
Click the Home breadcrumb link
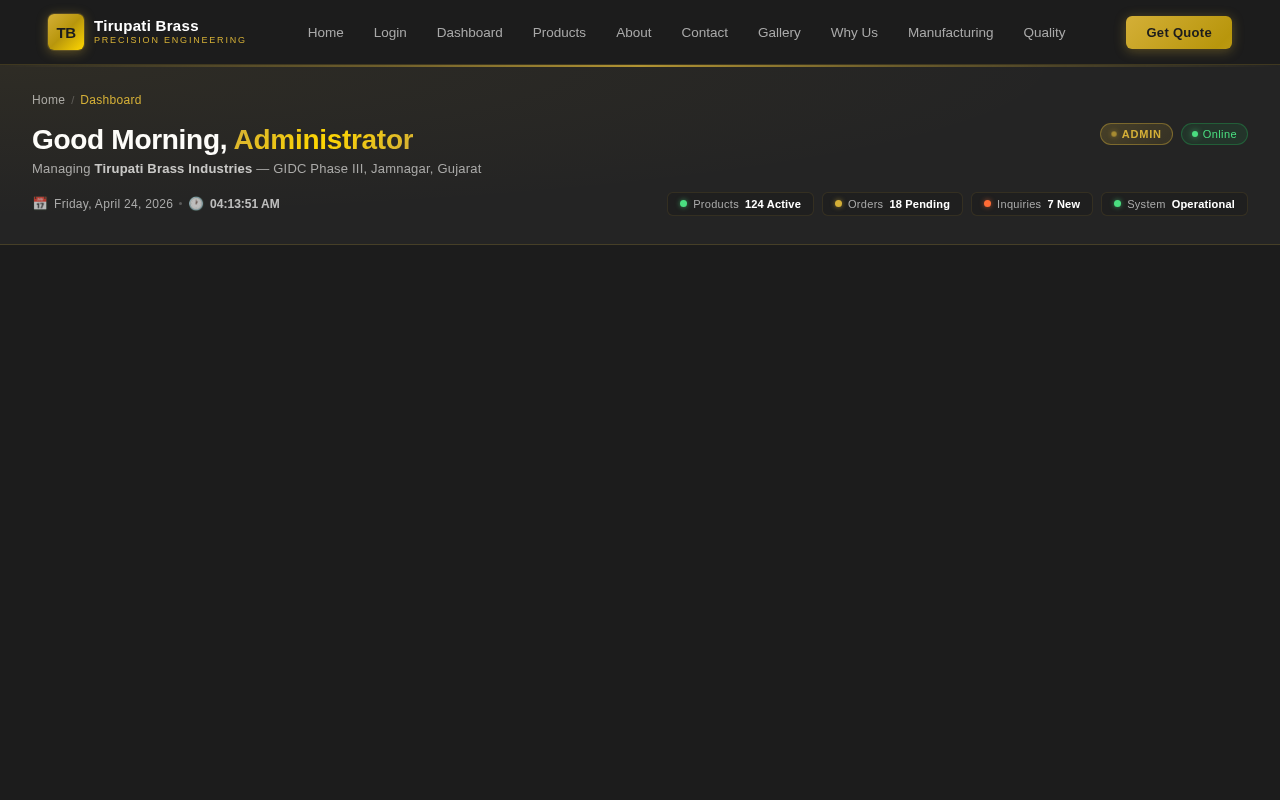pyautogui.click(x=48, y=100)
